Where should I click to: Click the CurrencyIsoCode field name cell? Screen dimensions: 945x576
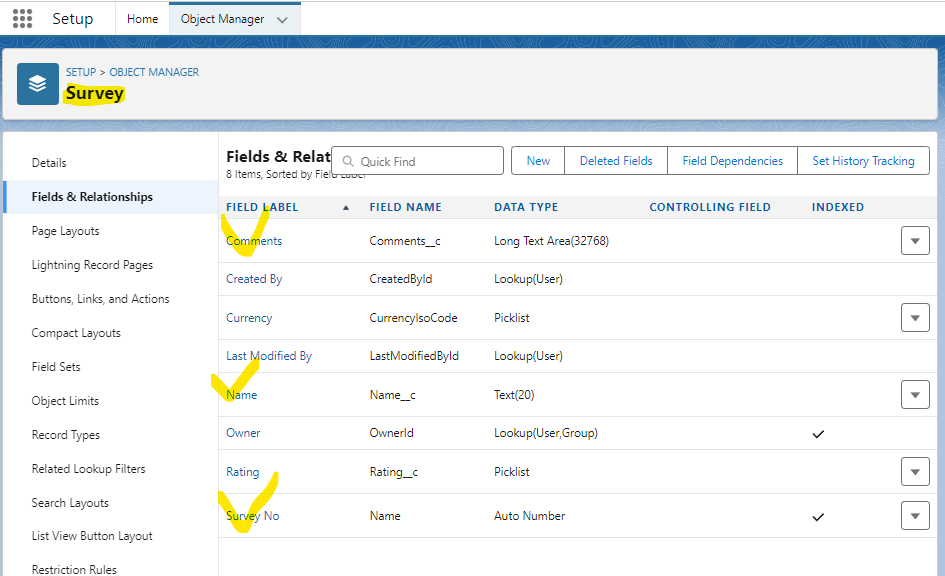click(x=413, y=318)
